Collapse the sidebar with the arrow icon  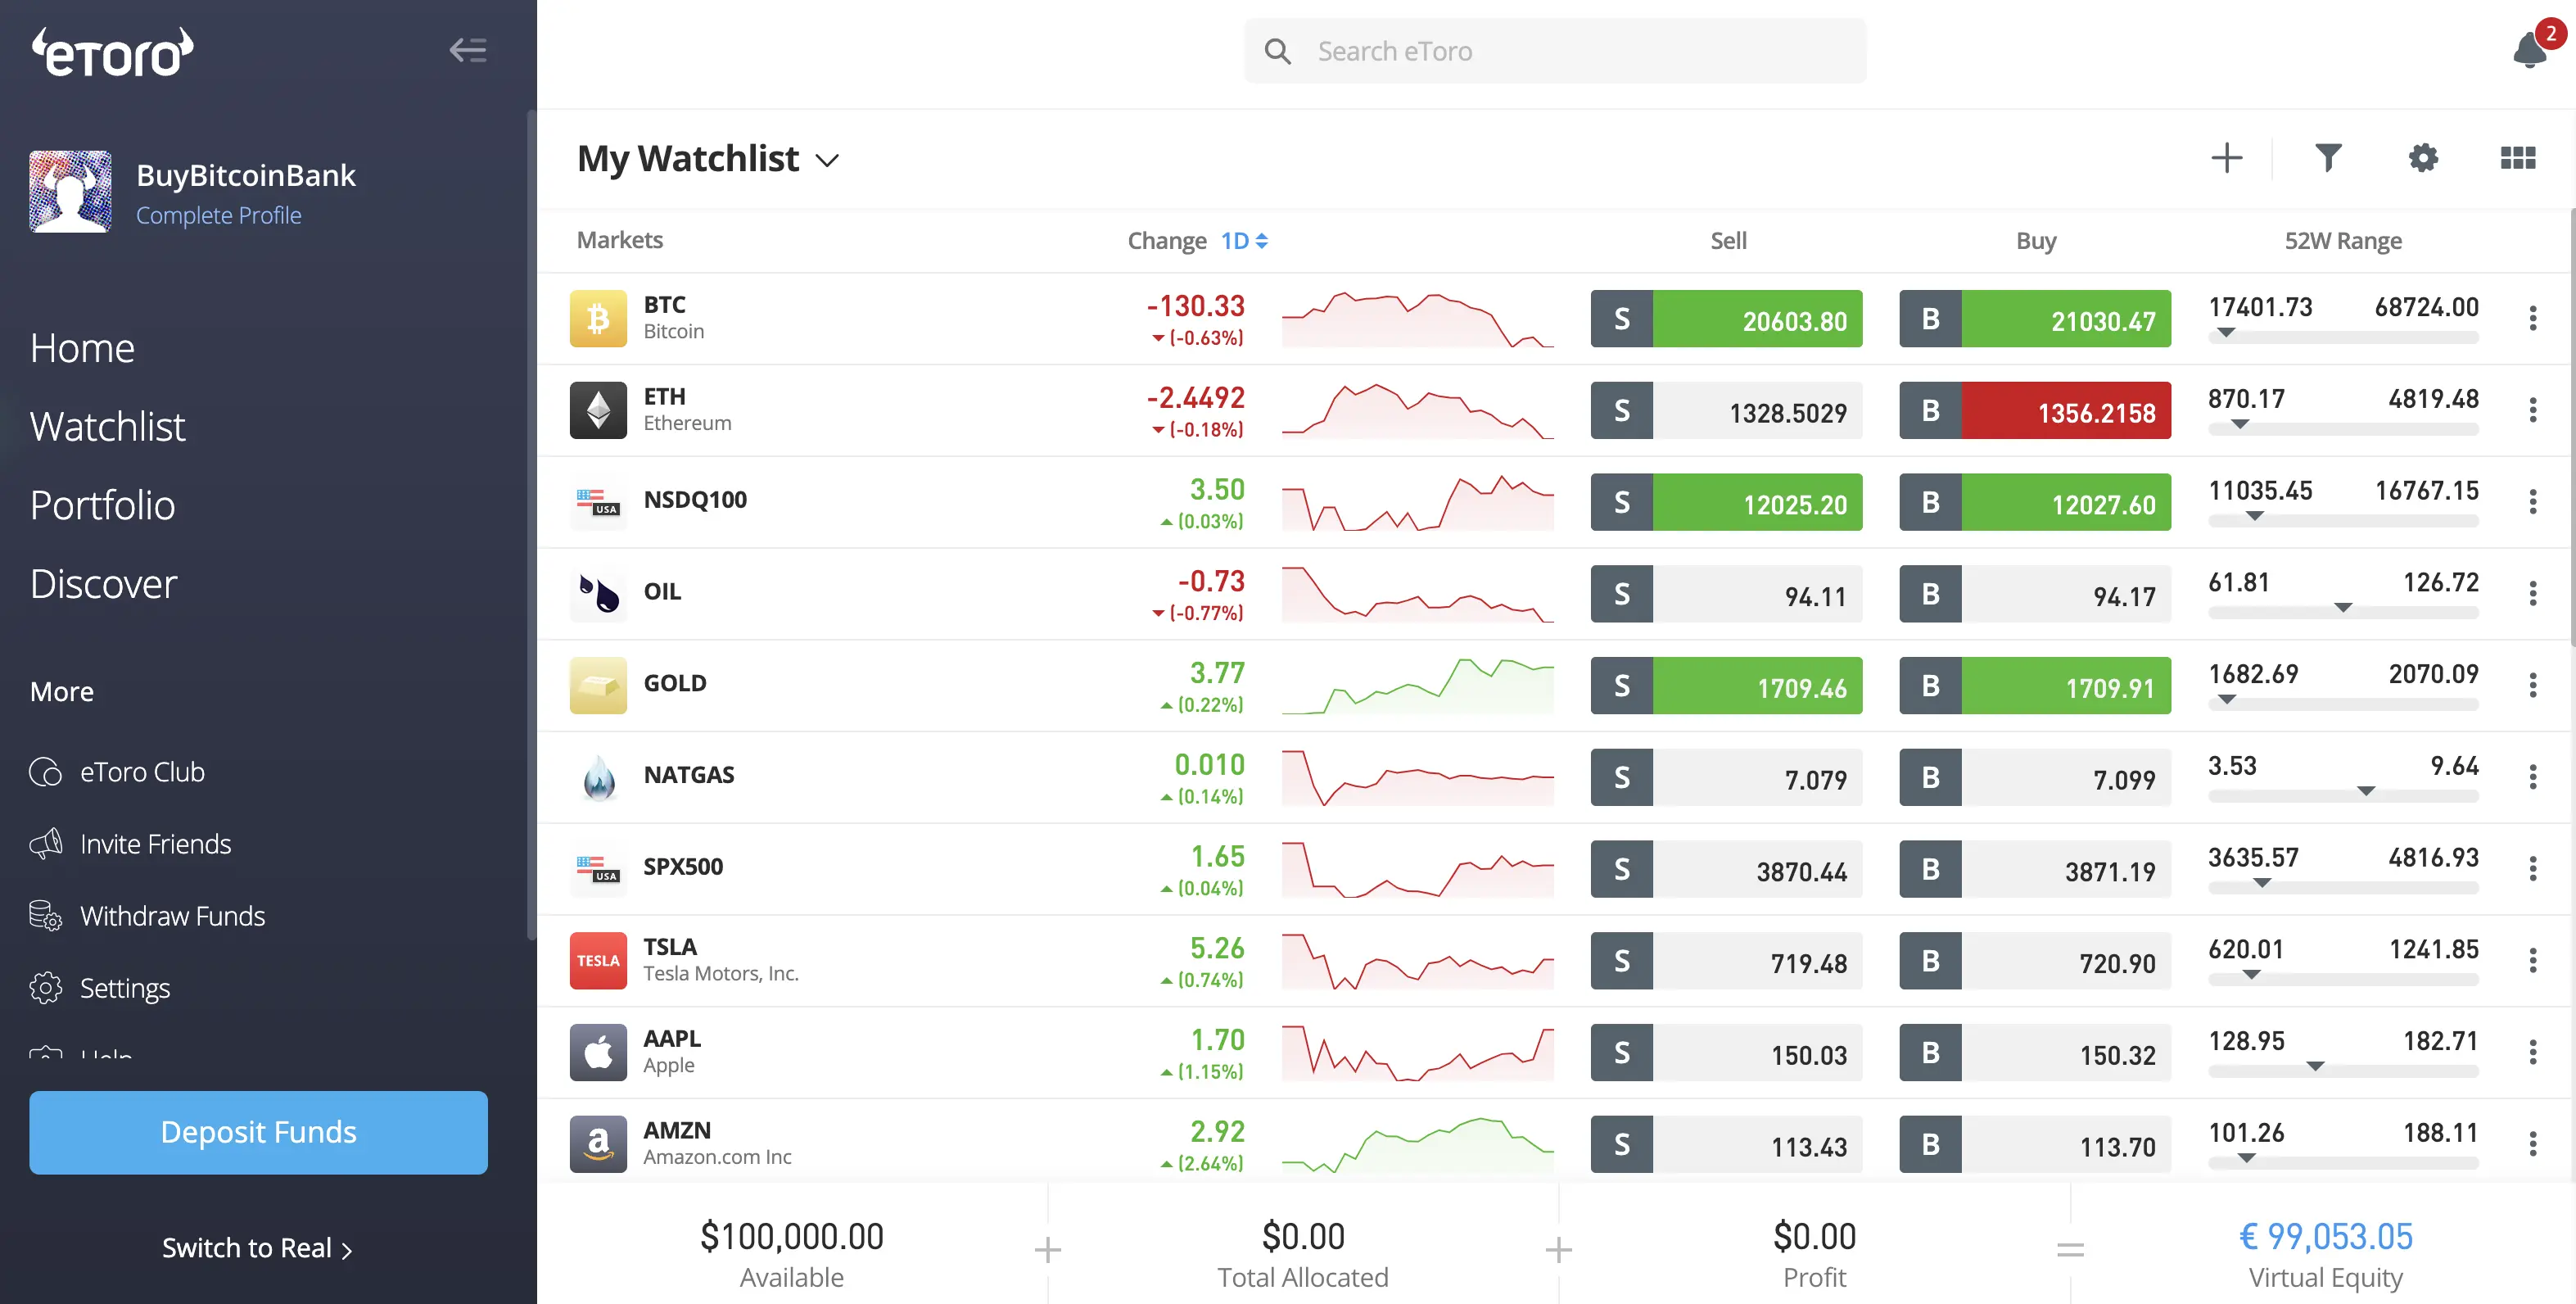point(468,50)
